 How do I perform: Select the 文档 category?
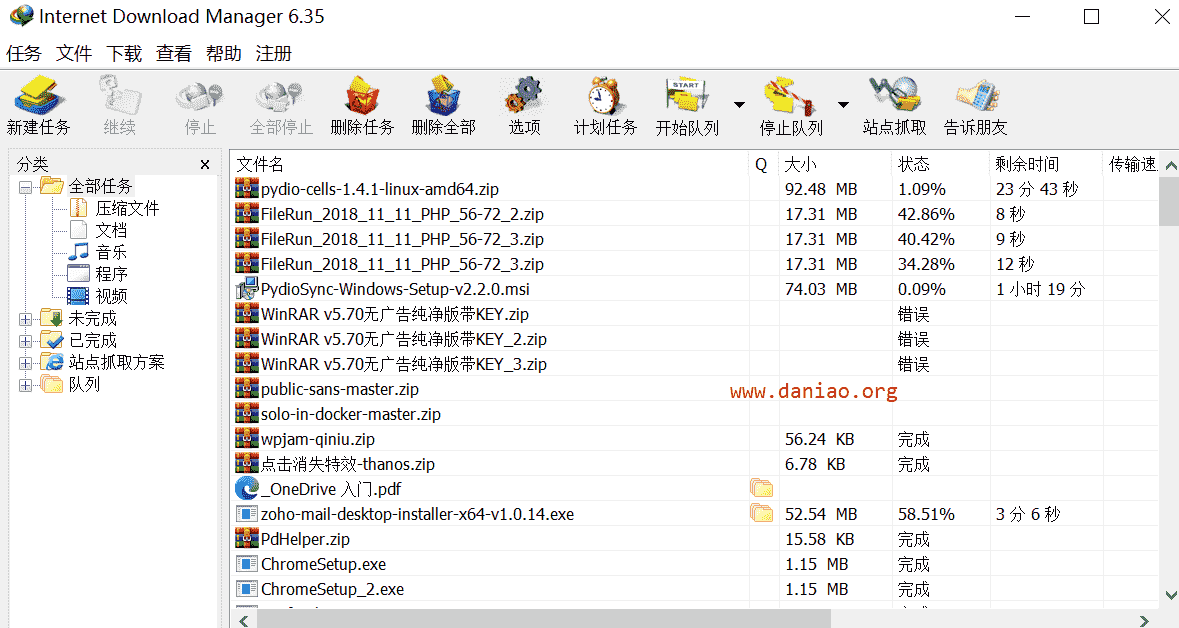pyautogui.click(x=111, y=230)
